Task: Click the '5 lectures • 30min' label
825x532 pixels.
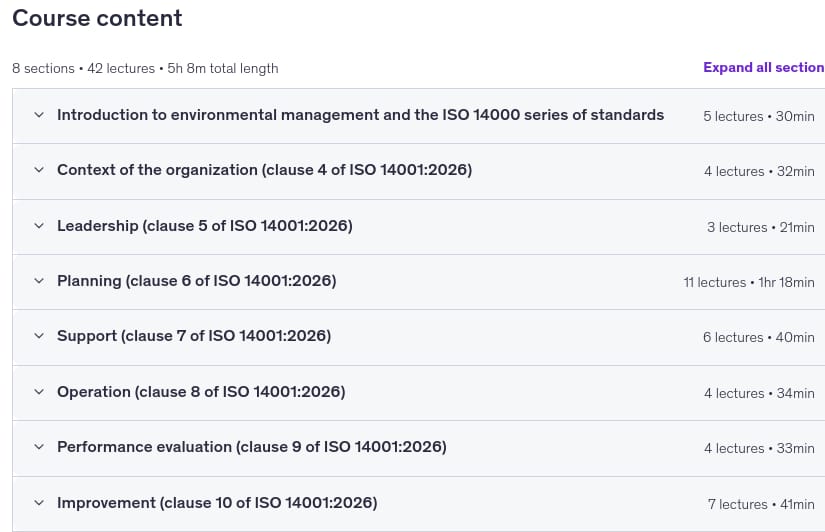Action: [759, 116]
